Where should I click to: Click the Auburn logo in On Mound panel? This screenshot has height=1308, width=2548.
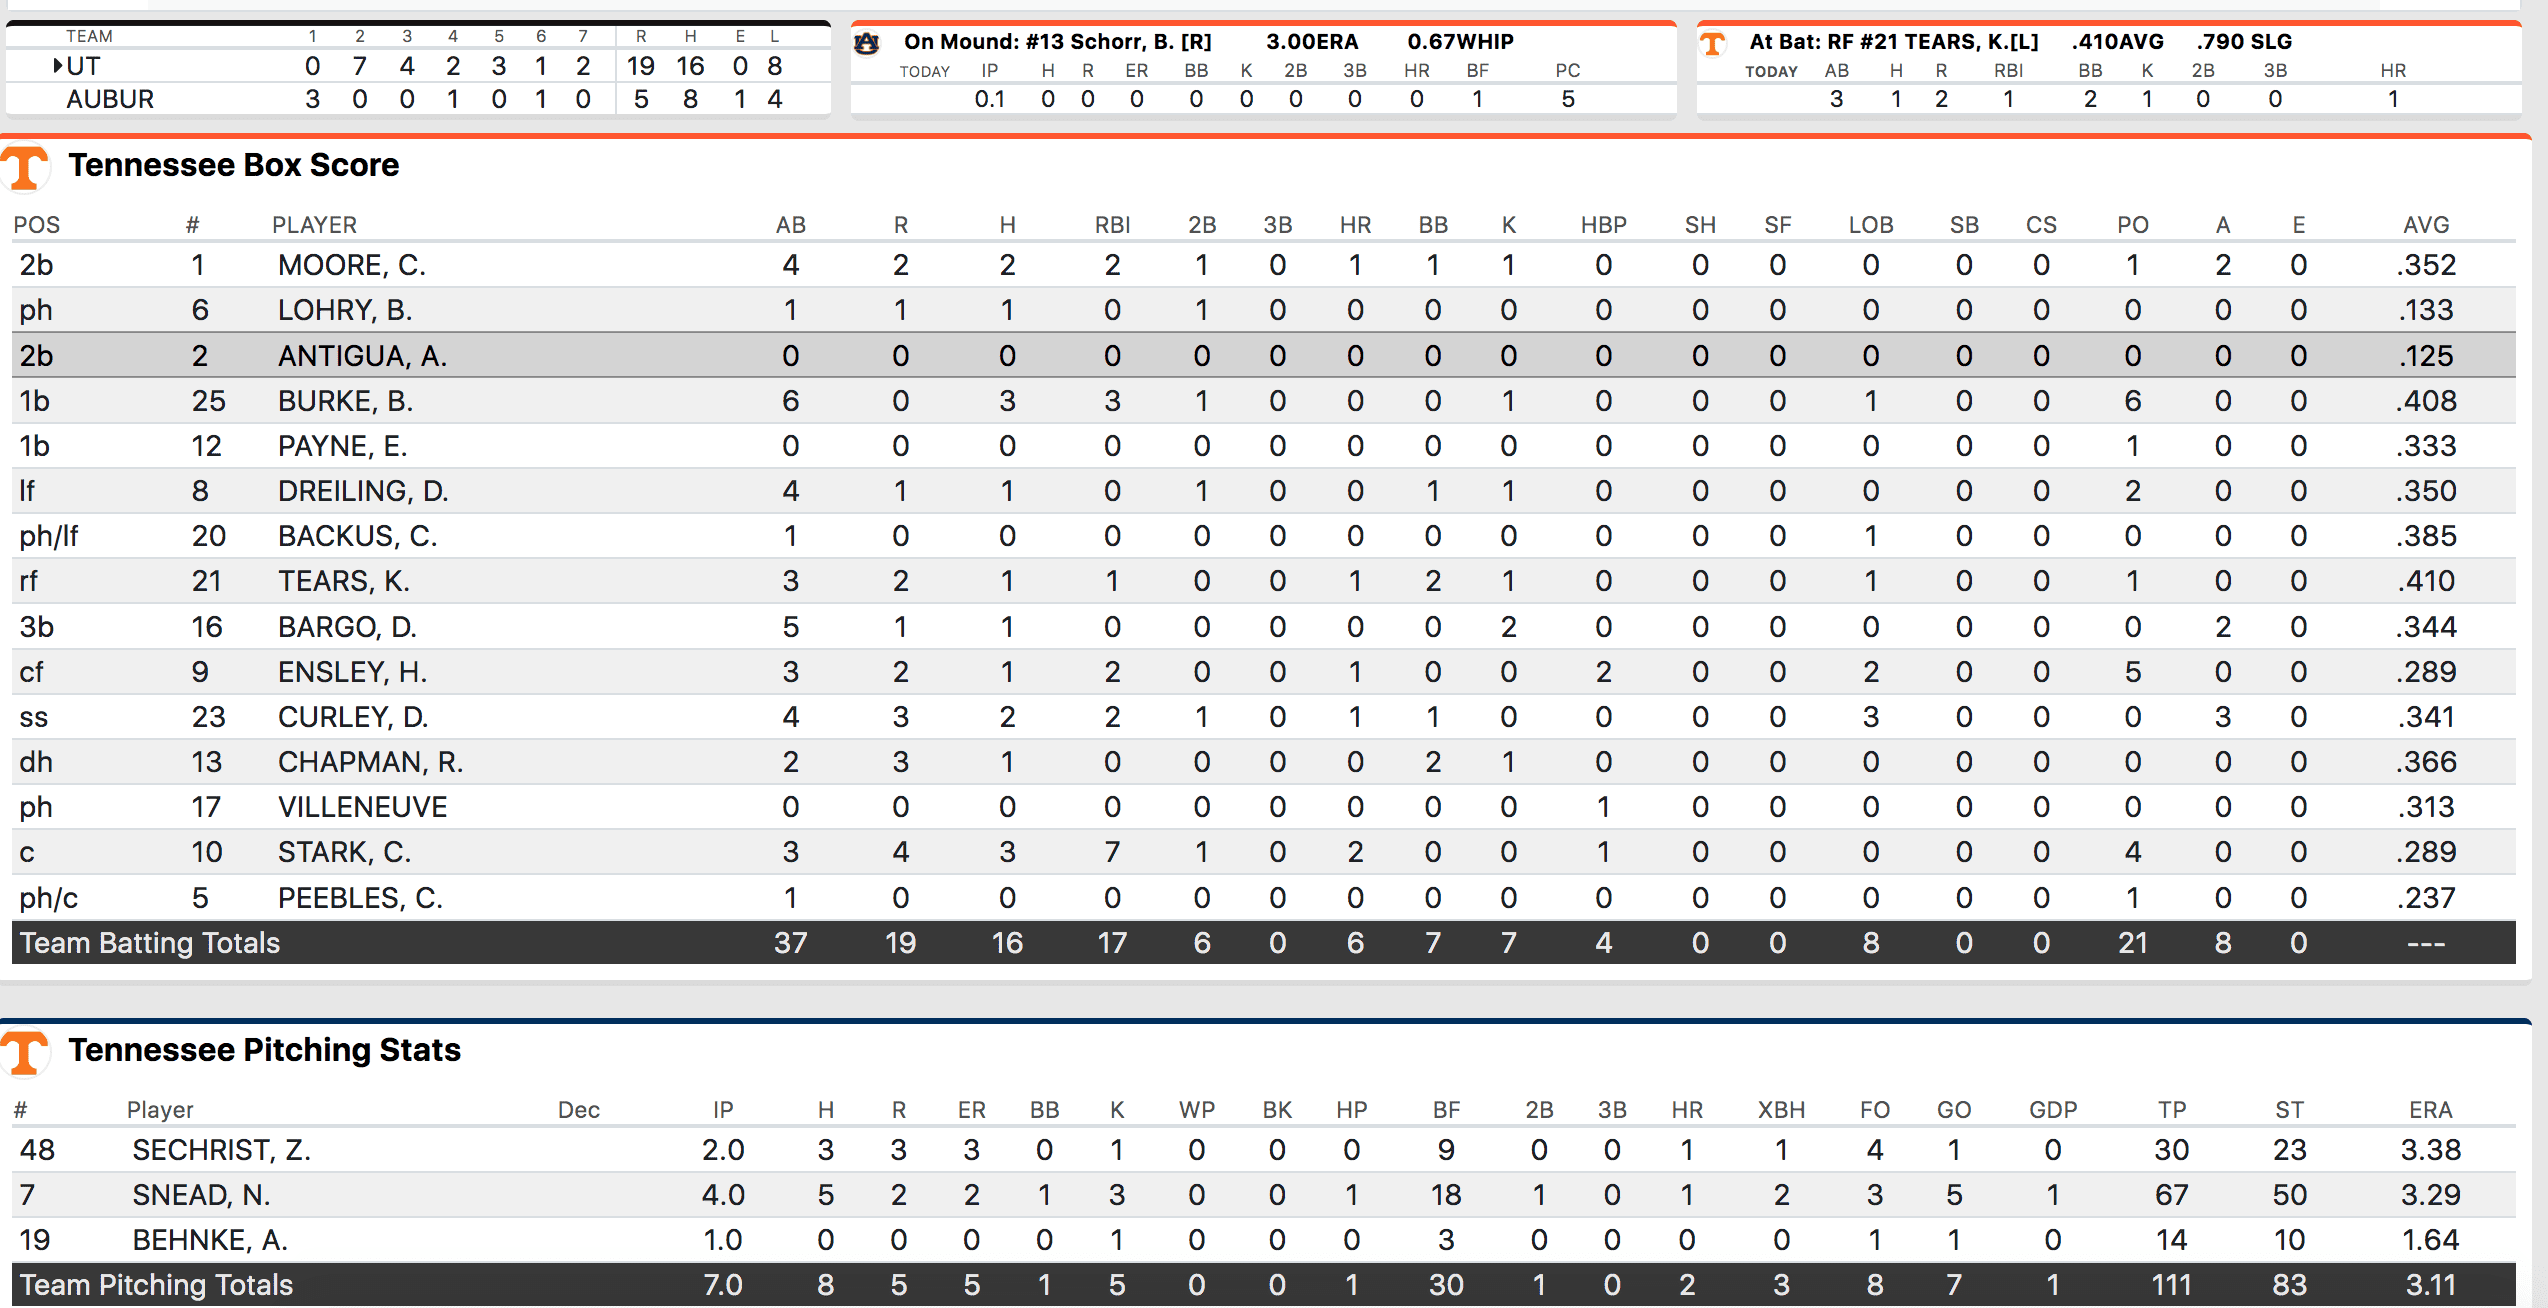(x=866, y=43)
